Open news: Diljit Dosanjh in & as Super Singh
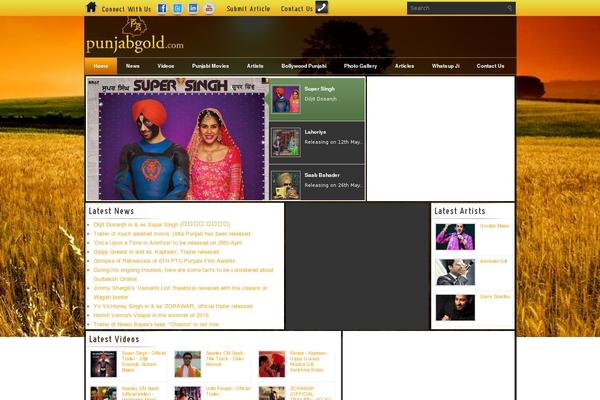This screenshot has width=600, height=400. click(162, 224)
